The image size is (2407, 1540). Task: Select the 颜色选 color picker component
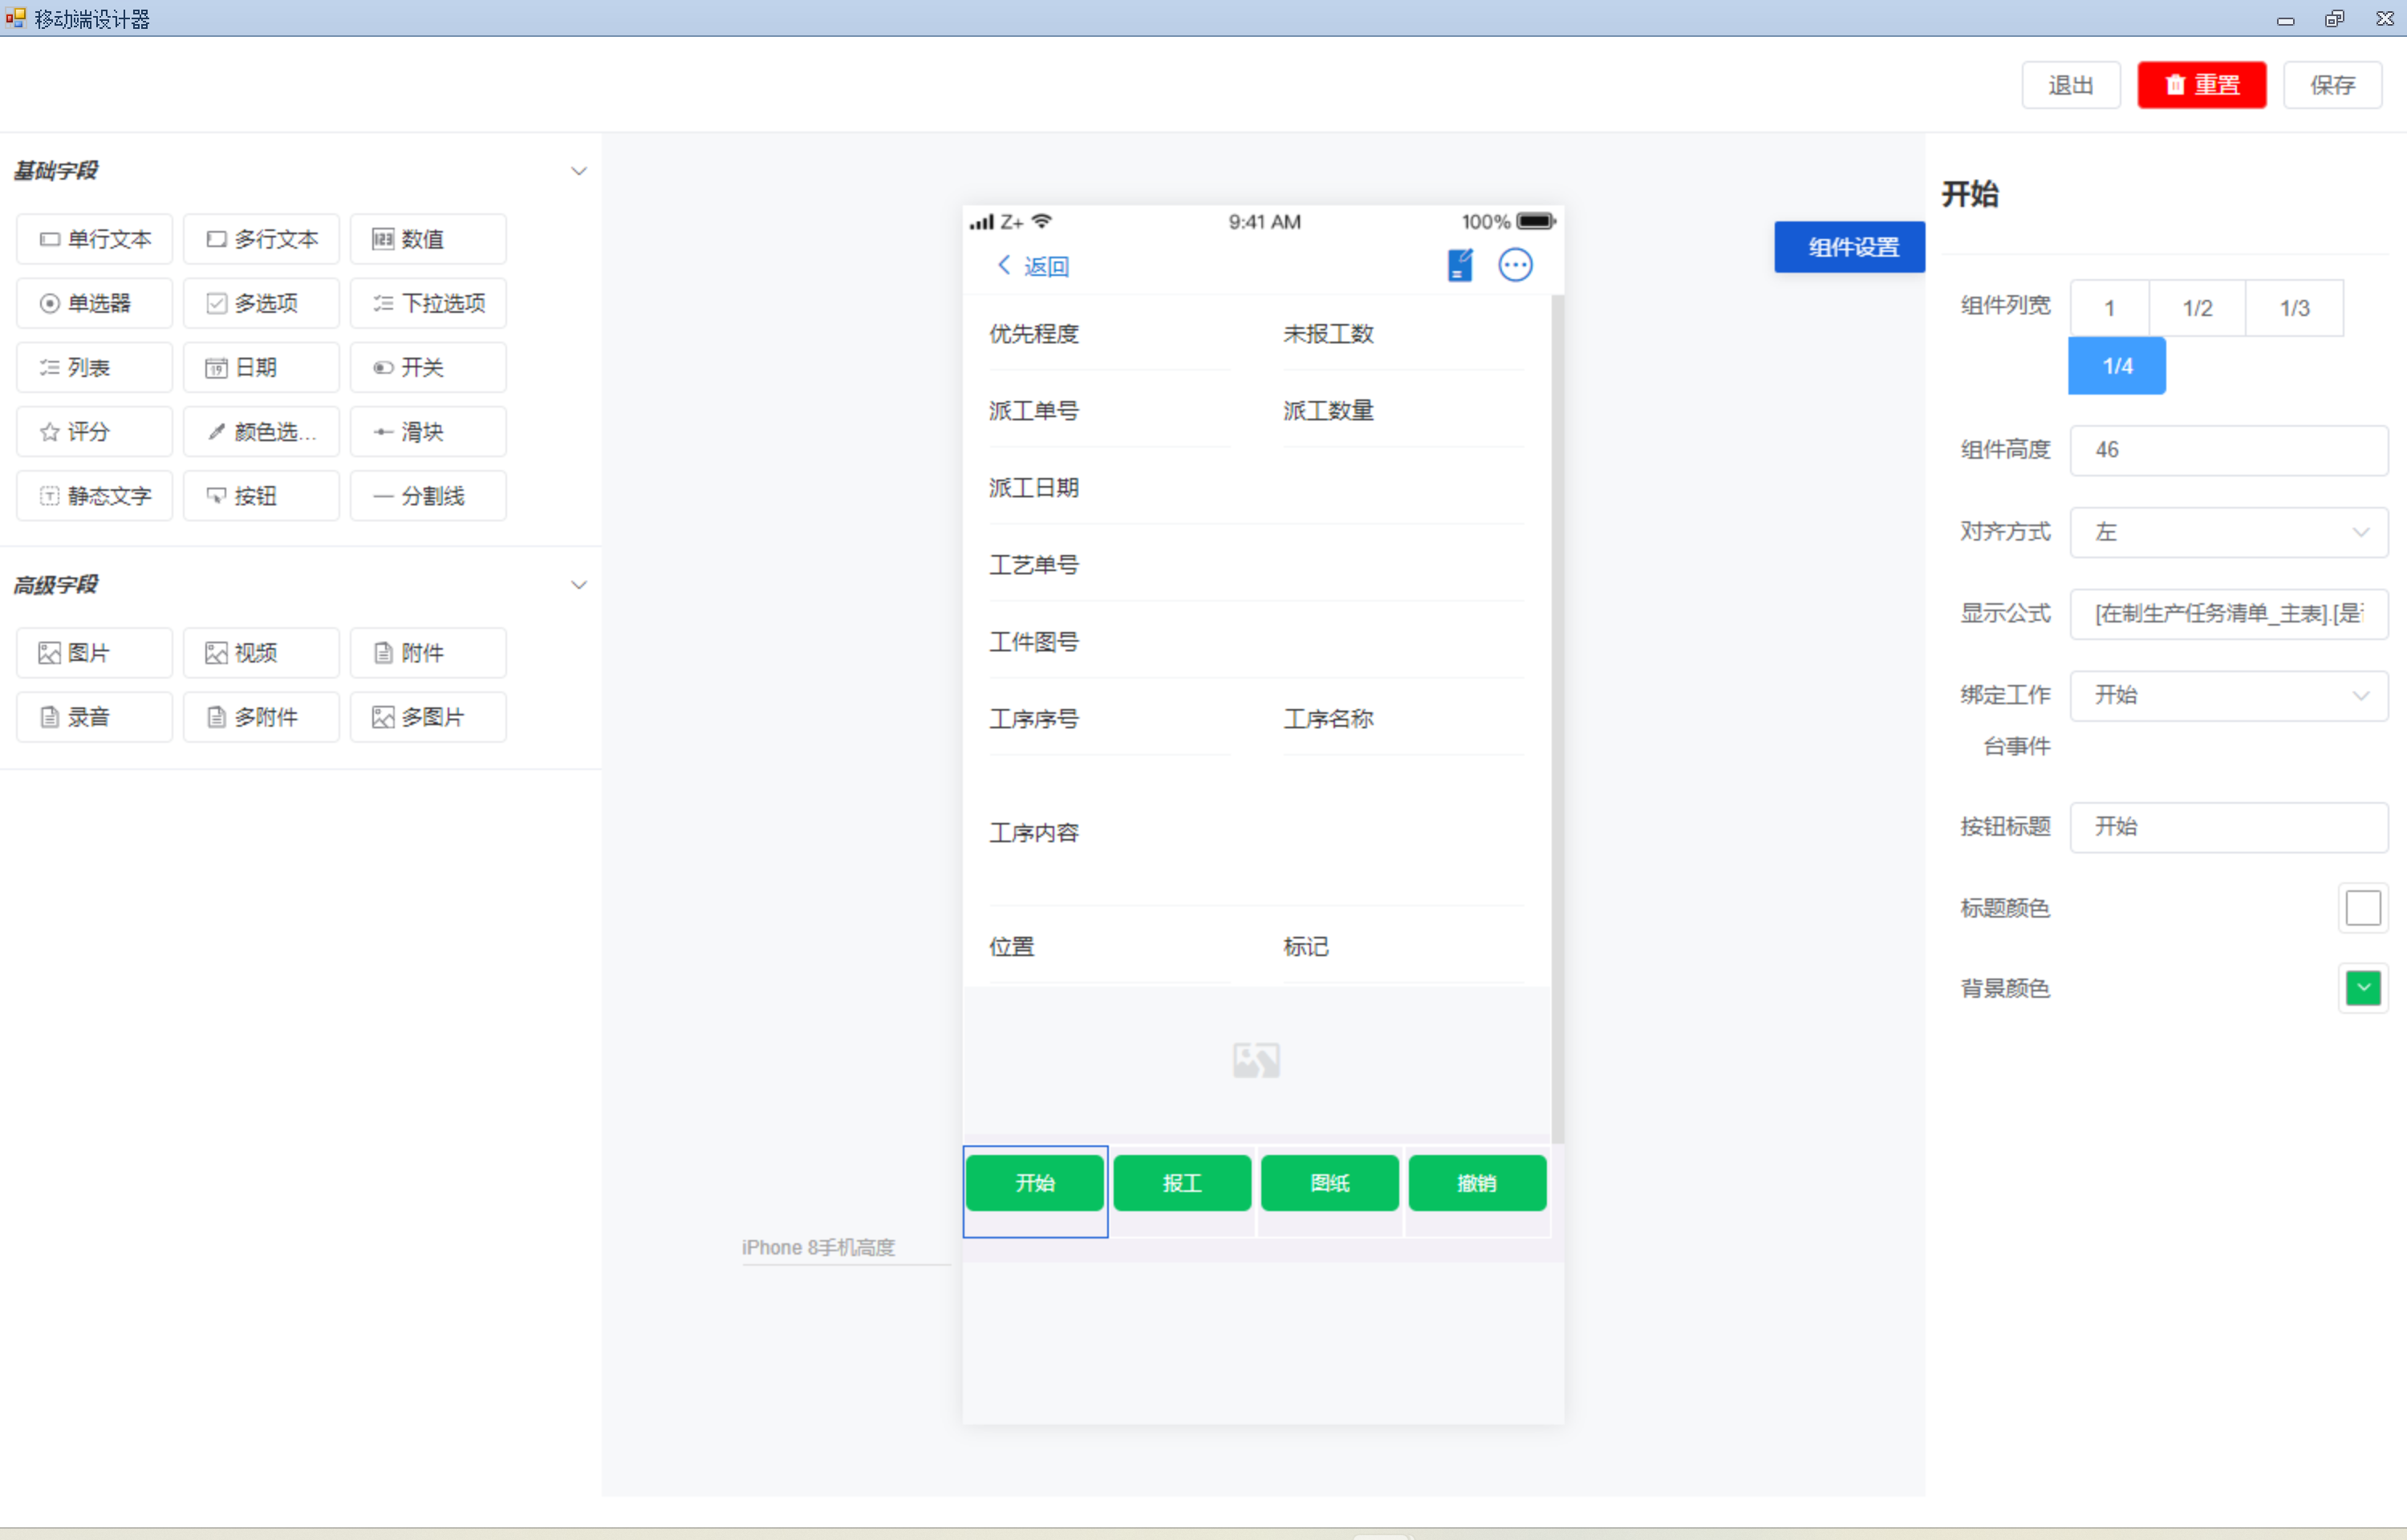click(261, 432)
